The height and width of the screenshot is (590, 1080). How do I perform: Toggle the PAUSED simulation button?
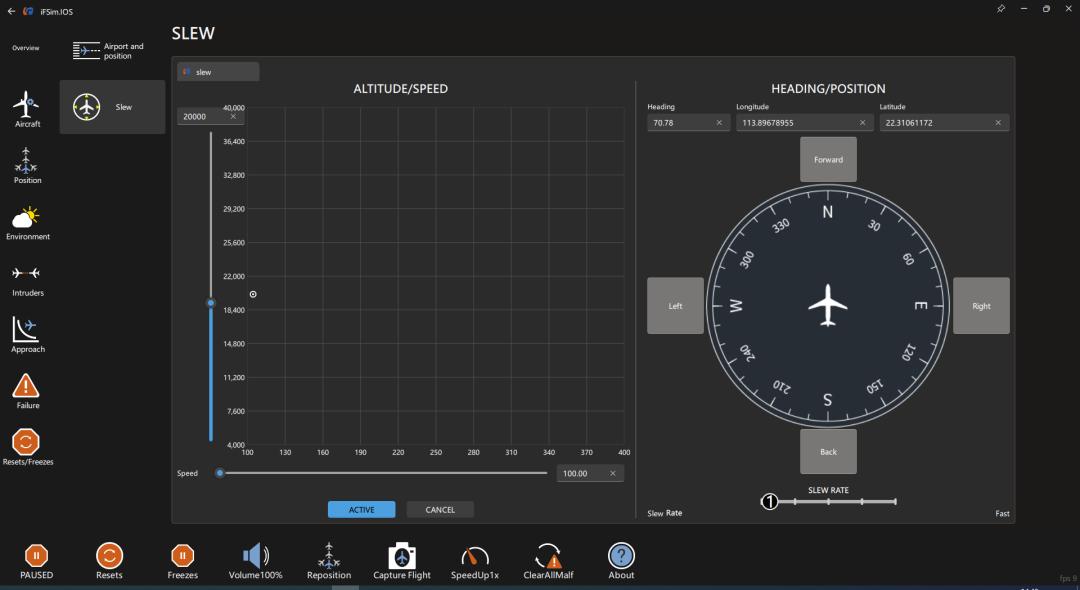click(x=36, y=556)
